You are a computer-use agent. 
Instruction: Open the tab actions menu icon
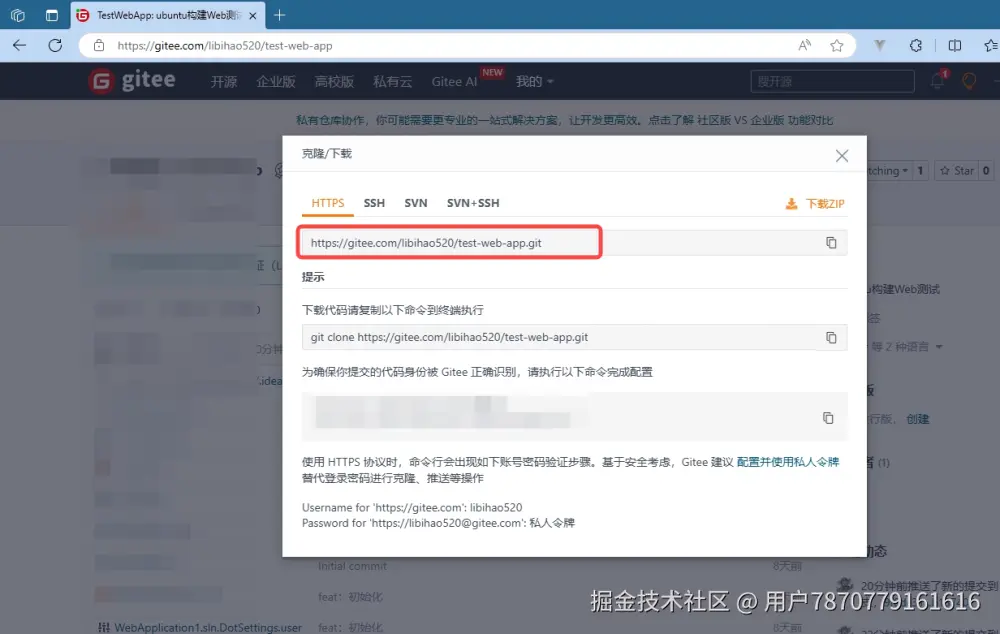52,15
